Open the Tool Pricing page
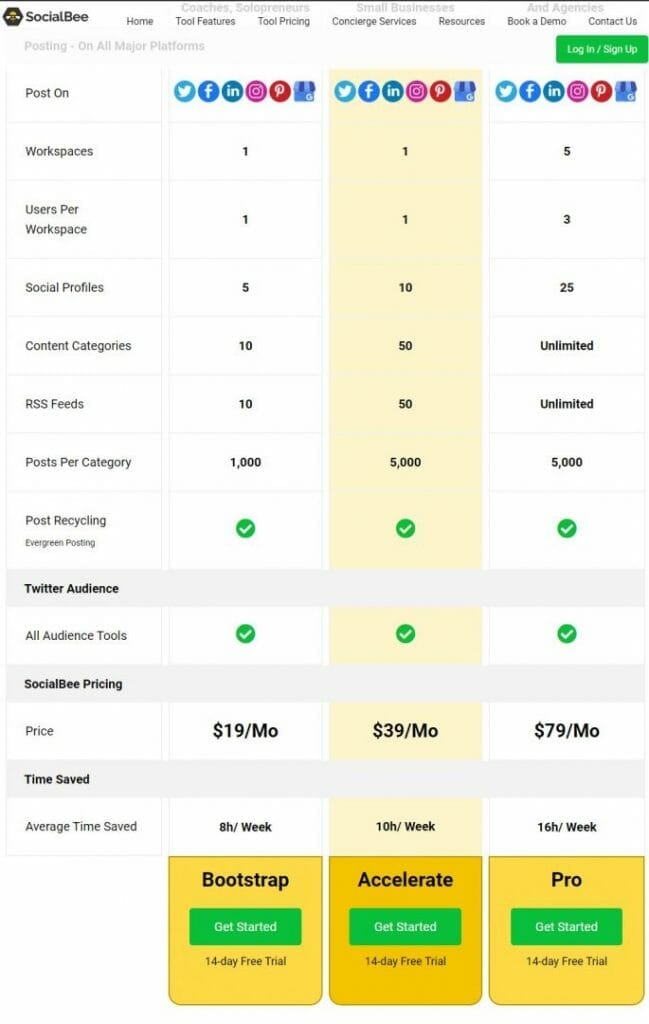 [283, 21]
